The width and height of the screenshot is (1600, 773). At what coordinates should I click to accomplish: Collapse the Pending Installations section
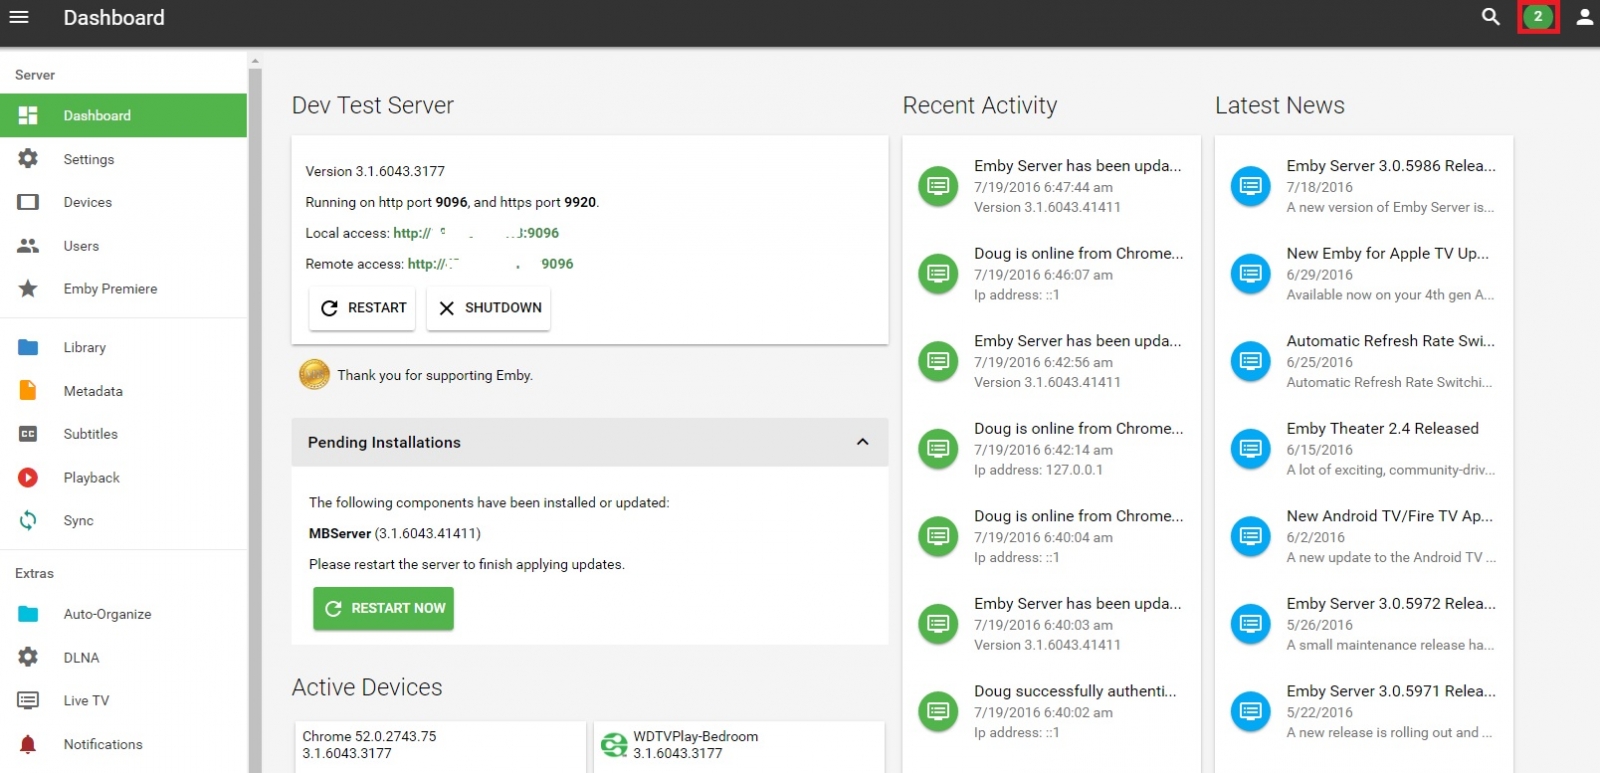point(862,442)
